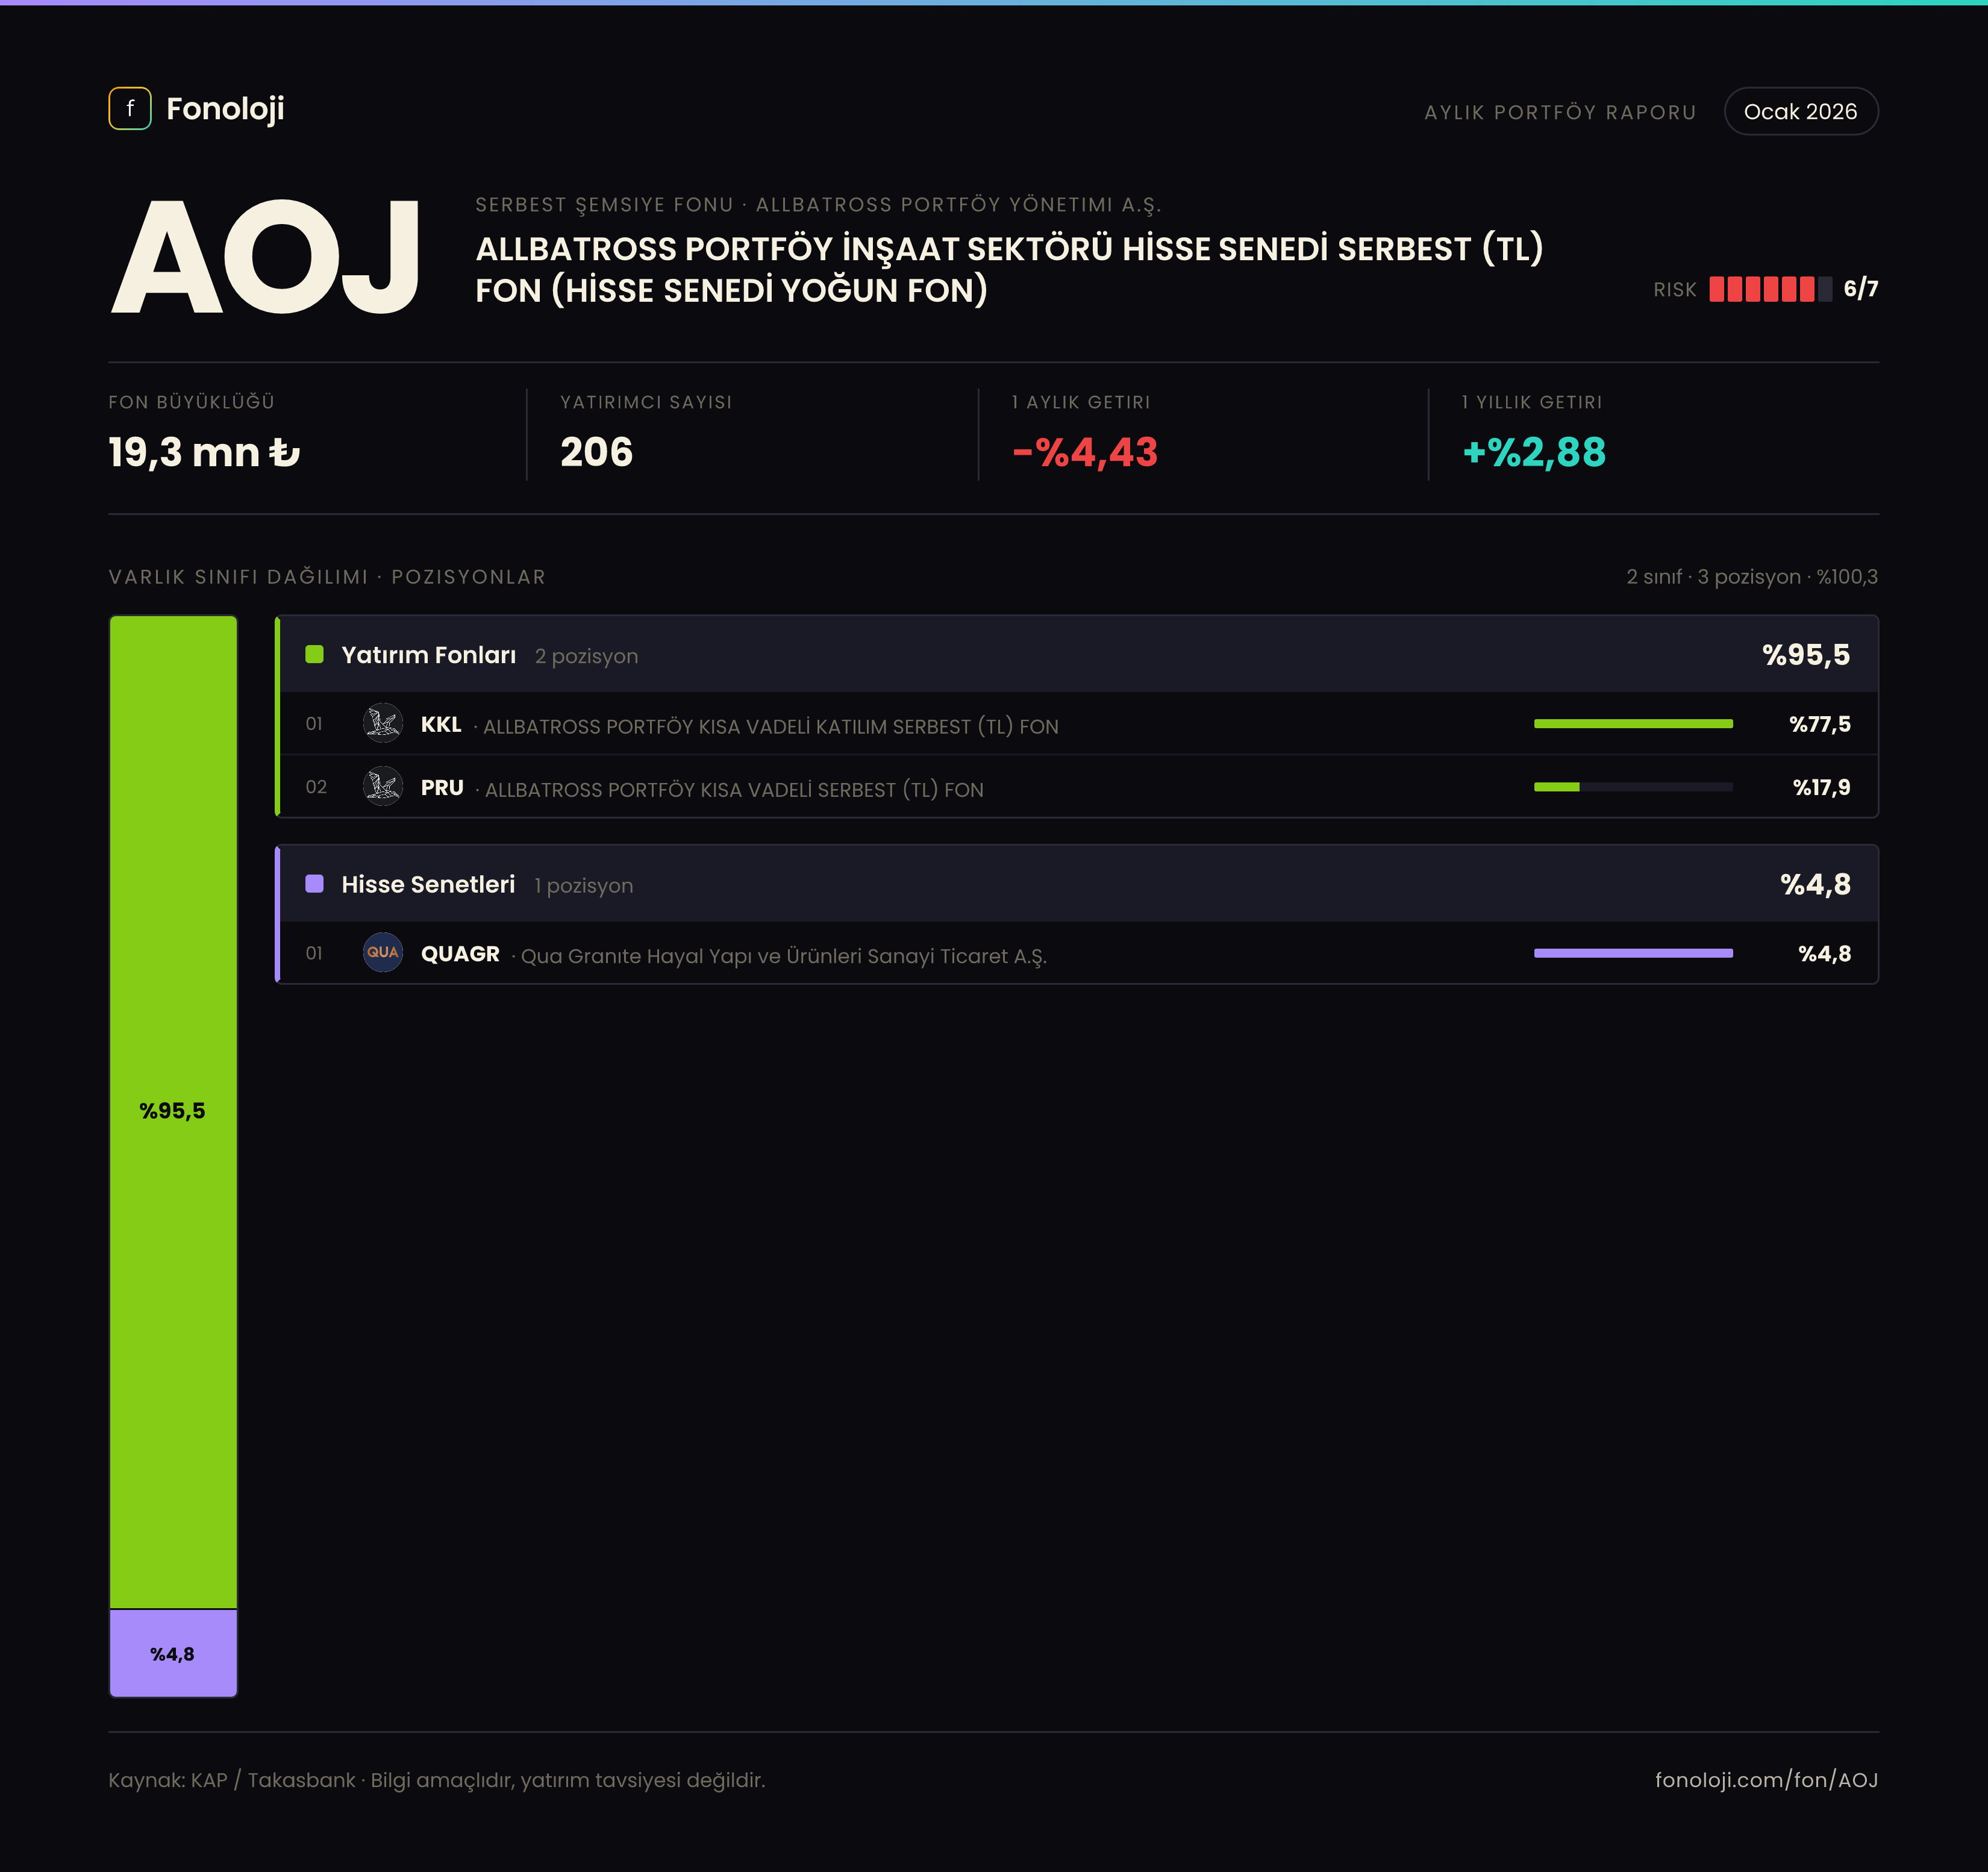Click the Fonoloji brand name
Viewport: 1988px width, 1872px height.
pyautogui.click(x=225, y=109)
